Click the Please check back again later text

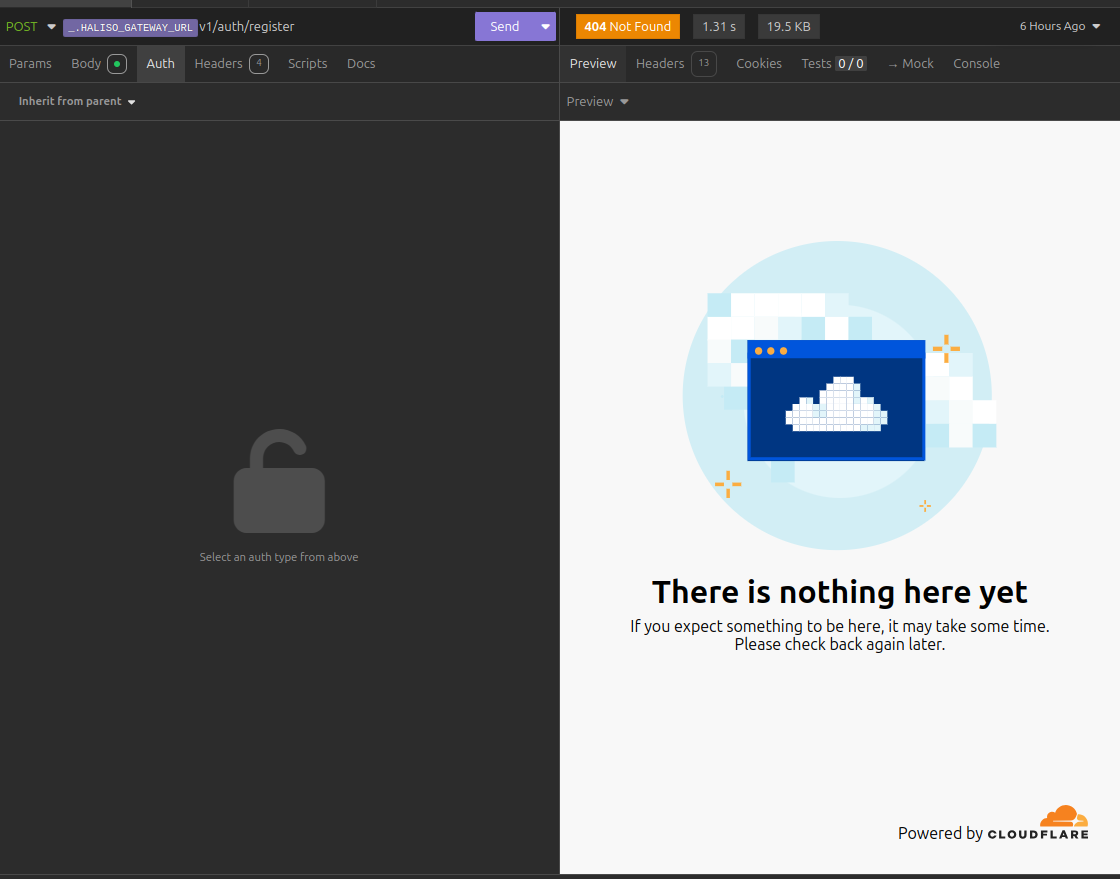pos(839,644)
